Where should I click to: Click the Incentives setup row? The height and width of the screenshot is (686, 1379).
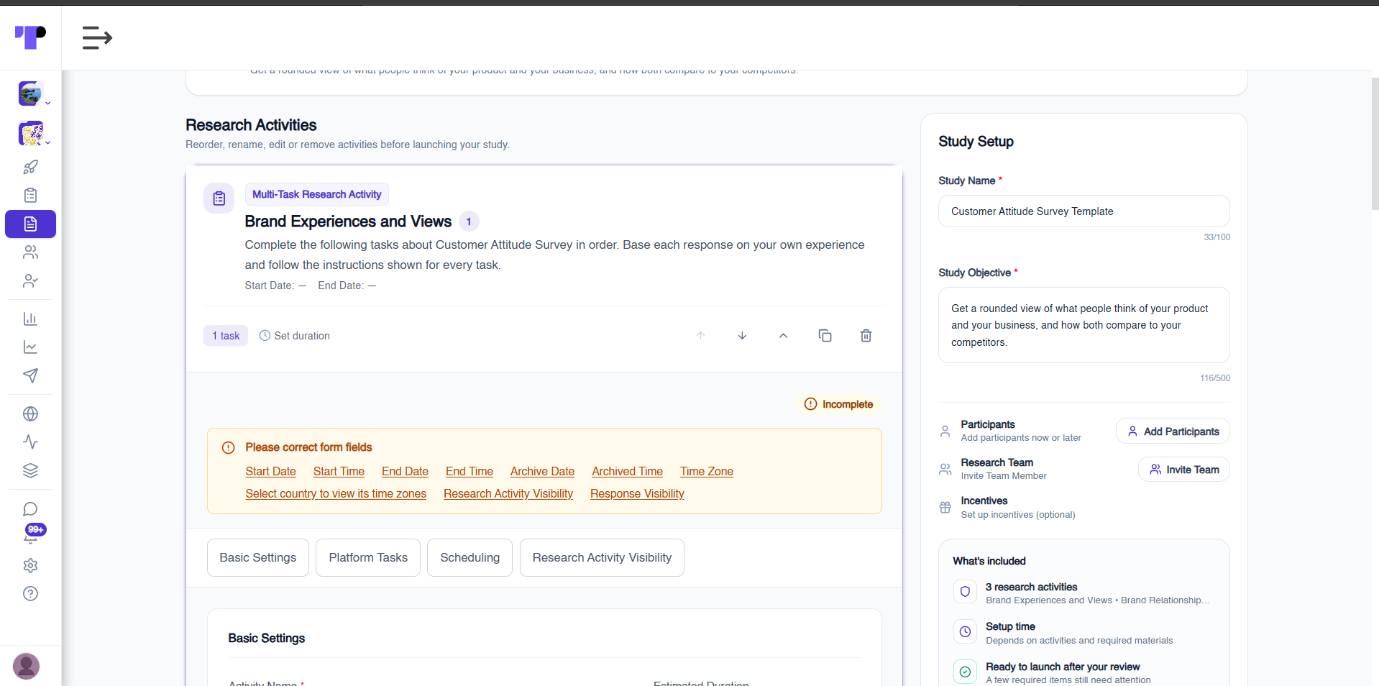pyautogui.click(x=1084, y=507)
